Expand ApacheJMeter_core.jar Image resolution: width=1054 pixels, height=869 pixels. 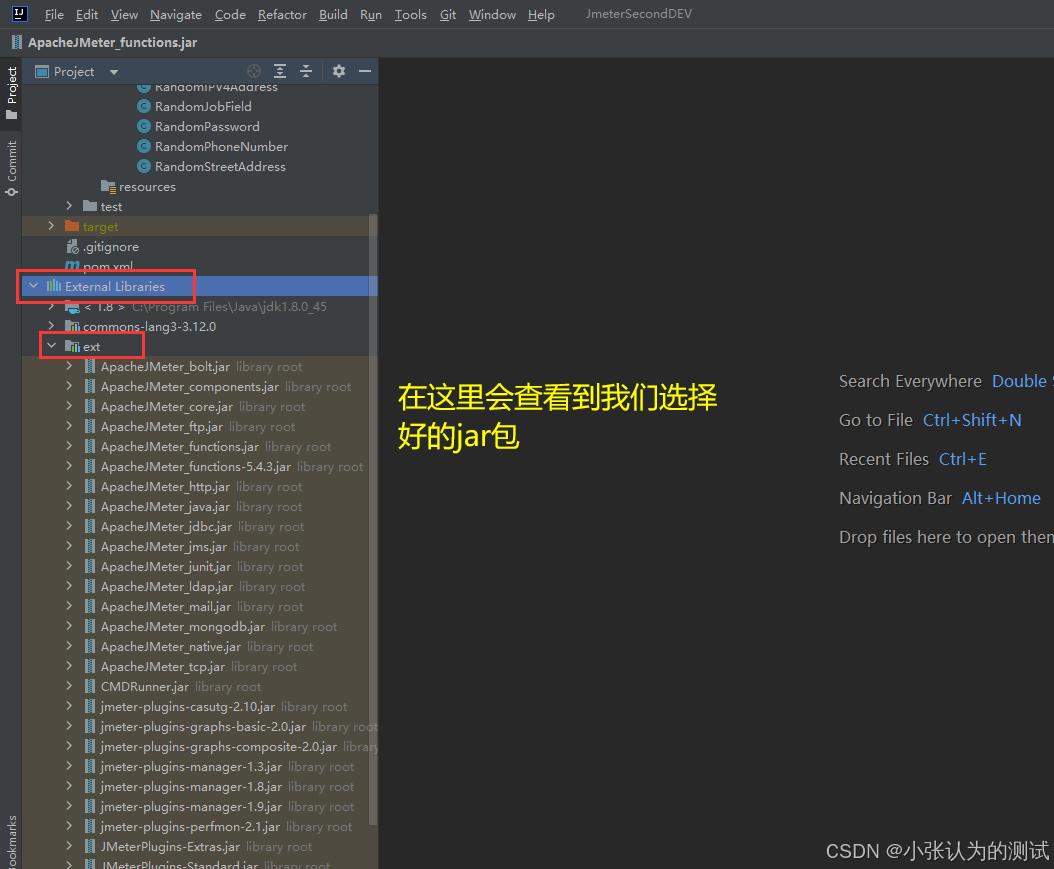point(69,406)
